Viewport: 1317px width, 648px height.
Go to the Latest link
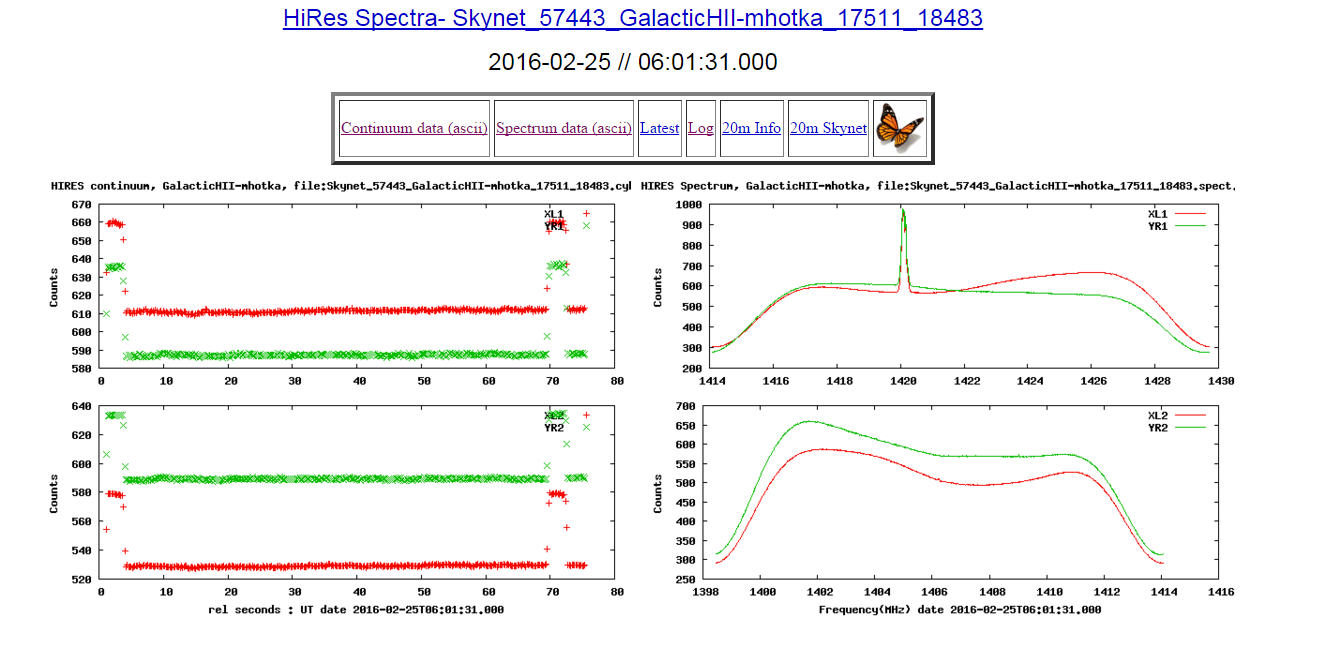click(659, 128)
